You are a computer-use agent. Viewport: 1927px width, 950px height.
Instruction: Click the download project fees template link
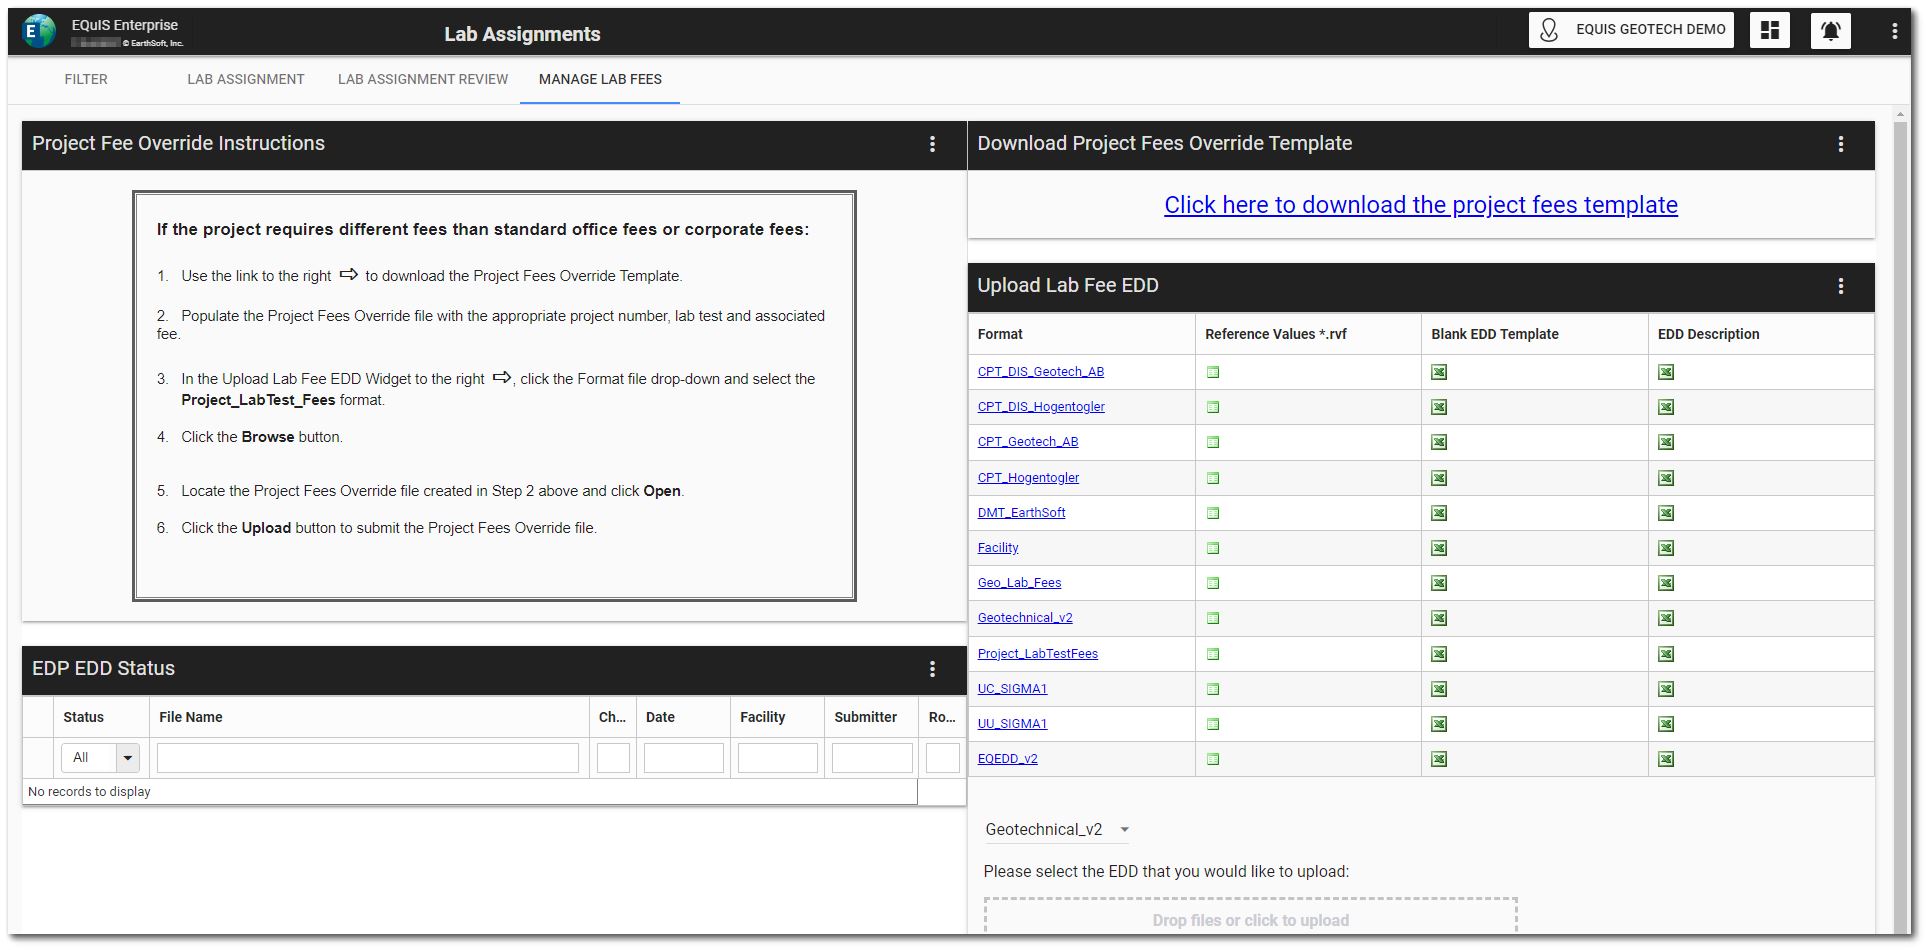click(x=1420, y=205)
